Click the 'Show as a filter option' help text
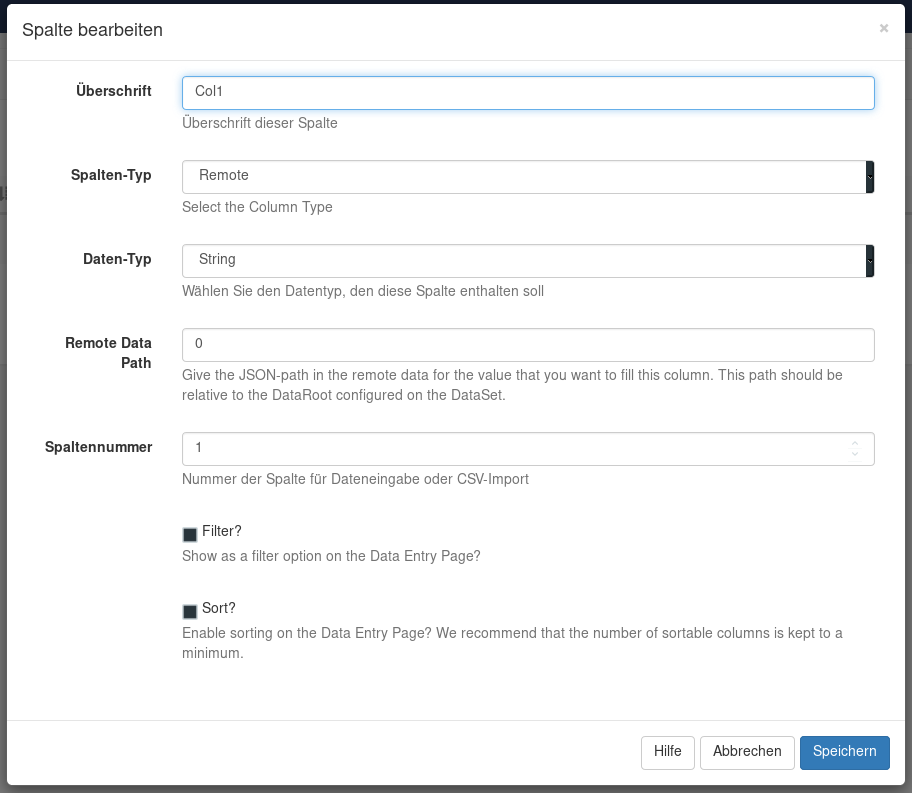The width and height of the screenshot is (912, 793). click(x=332, y=556)
